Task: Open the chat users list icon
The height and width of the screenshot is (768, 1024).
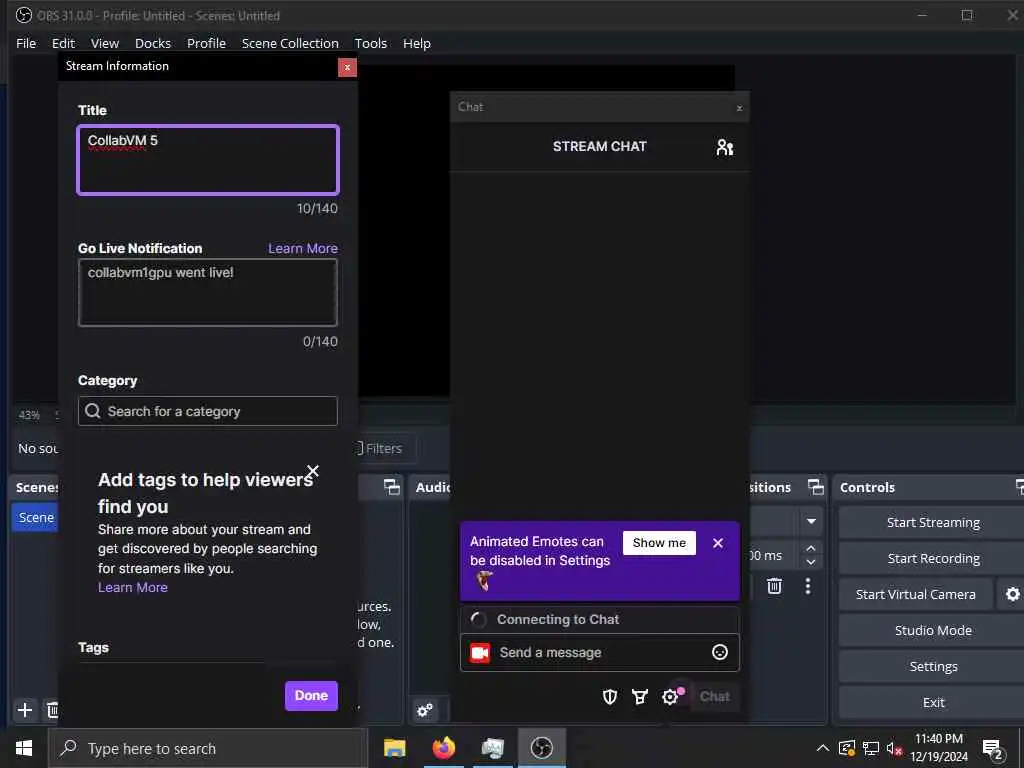Action: coord(724,147)
